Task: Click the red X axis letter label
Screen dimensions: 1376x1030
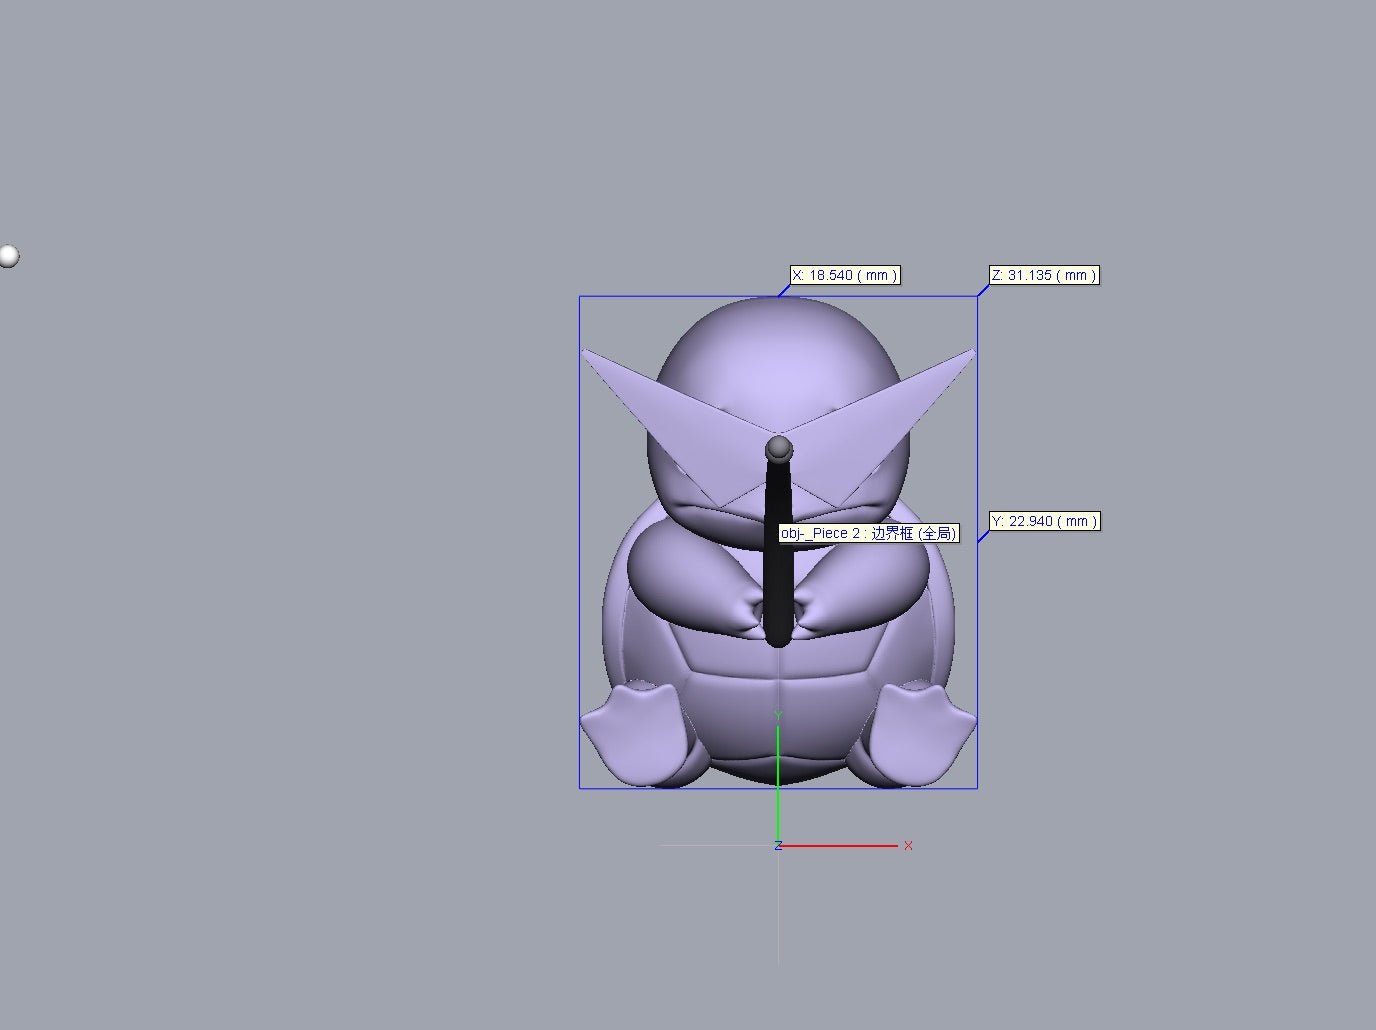Action: tap(908, 846)
